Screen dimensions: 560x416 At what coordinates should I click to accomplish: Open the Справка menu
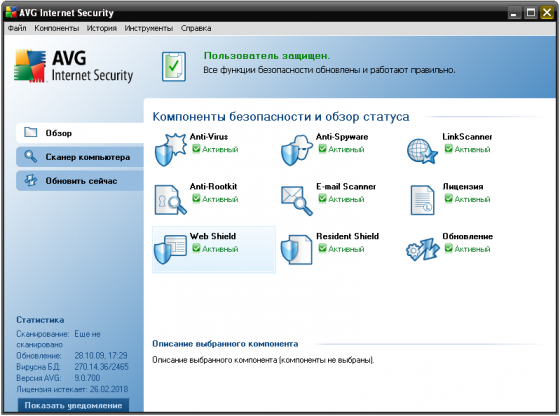point(196,28)
